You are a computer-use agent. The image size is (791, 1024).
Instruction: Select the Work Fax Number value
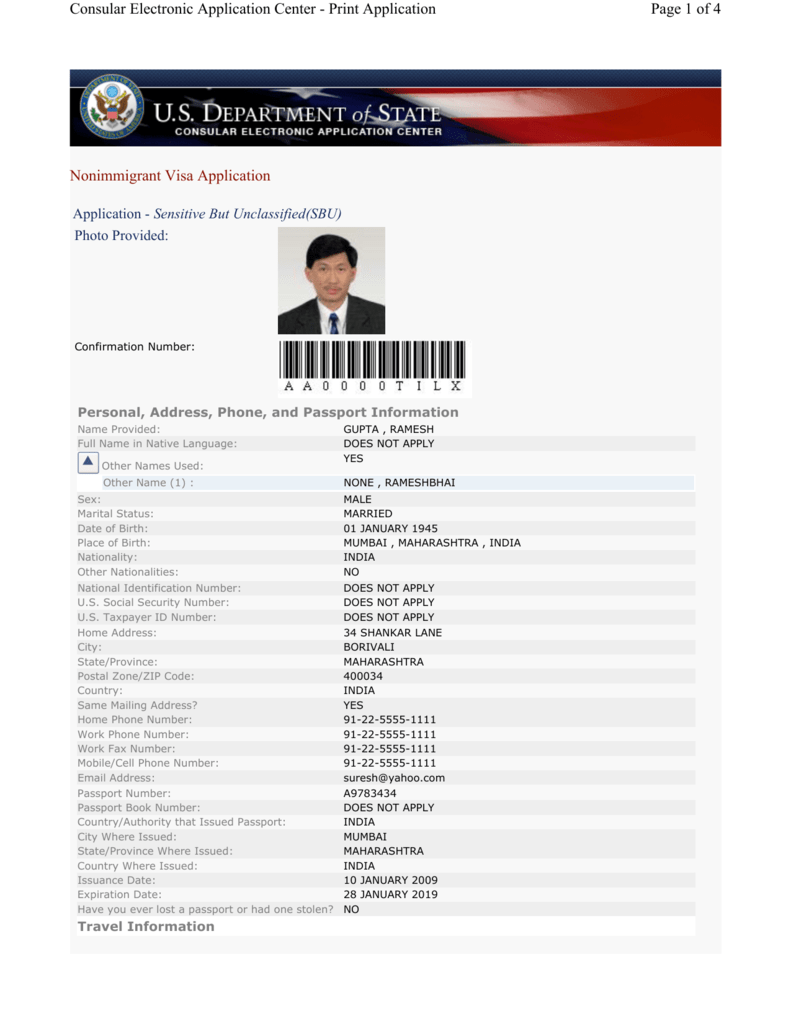point(389,748)
